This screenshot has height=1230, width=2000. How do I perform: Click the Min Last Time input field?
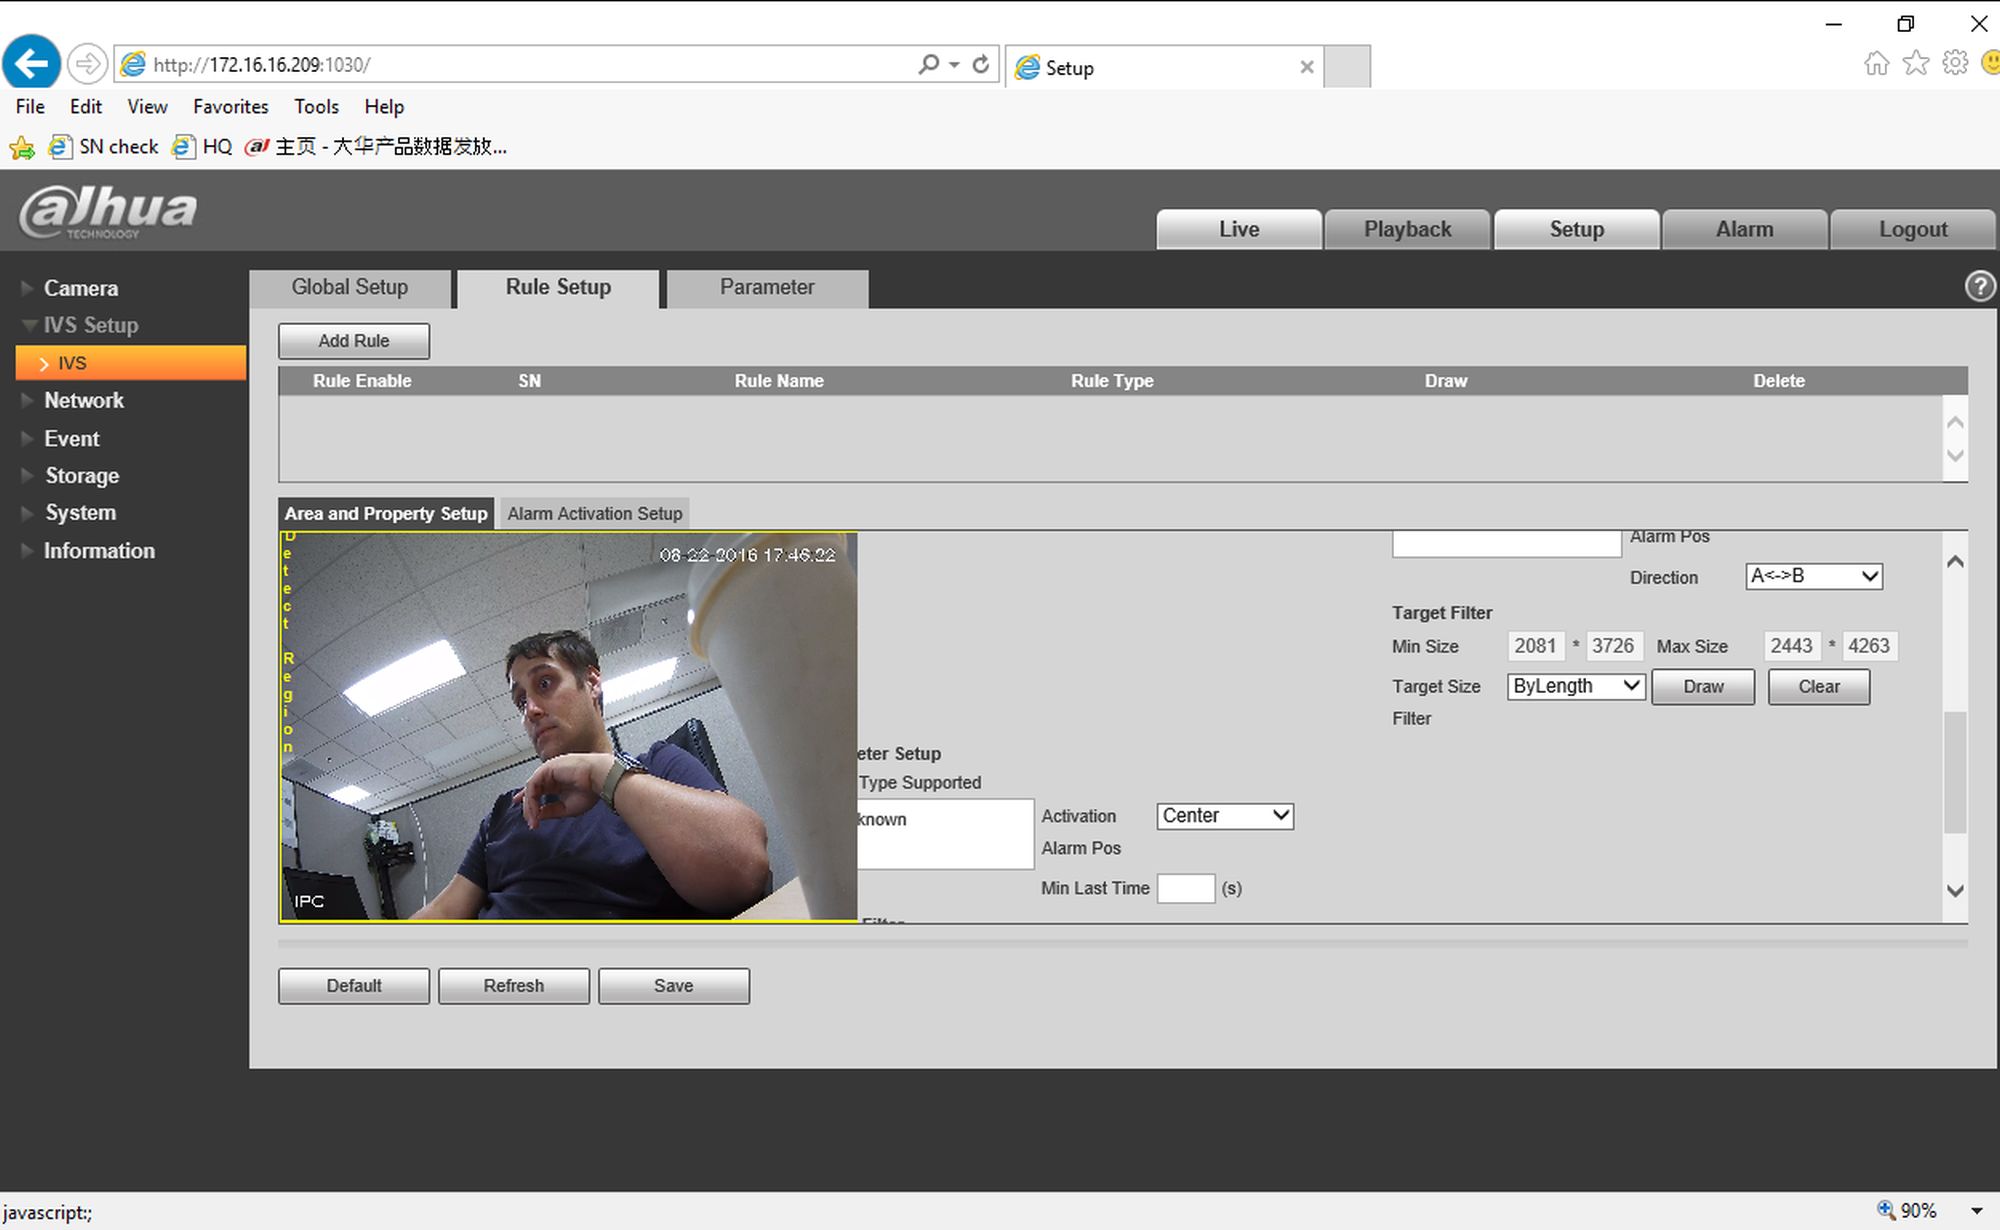point(1185,888)
